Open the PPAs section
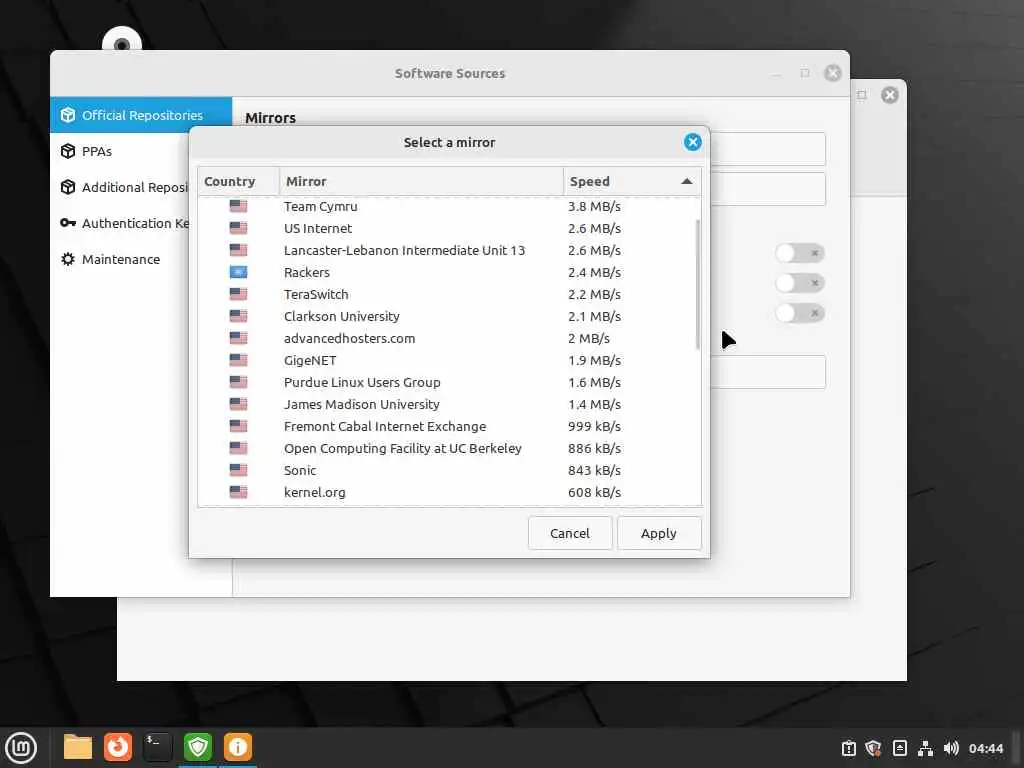 click(x=120, y=151)
